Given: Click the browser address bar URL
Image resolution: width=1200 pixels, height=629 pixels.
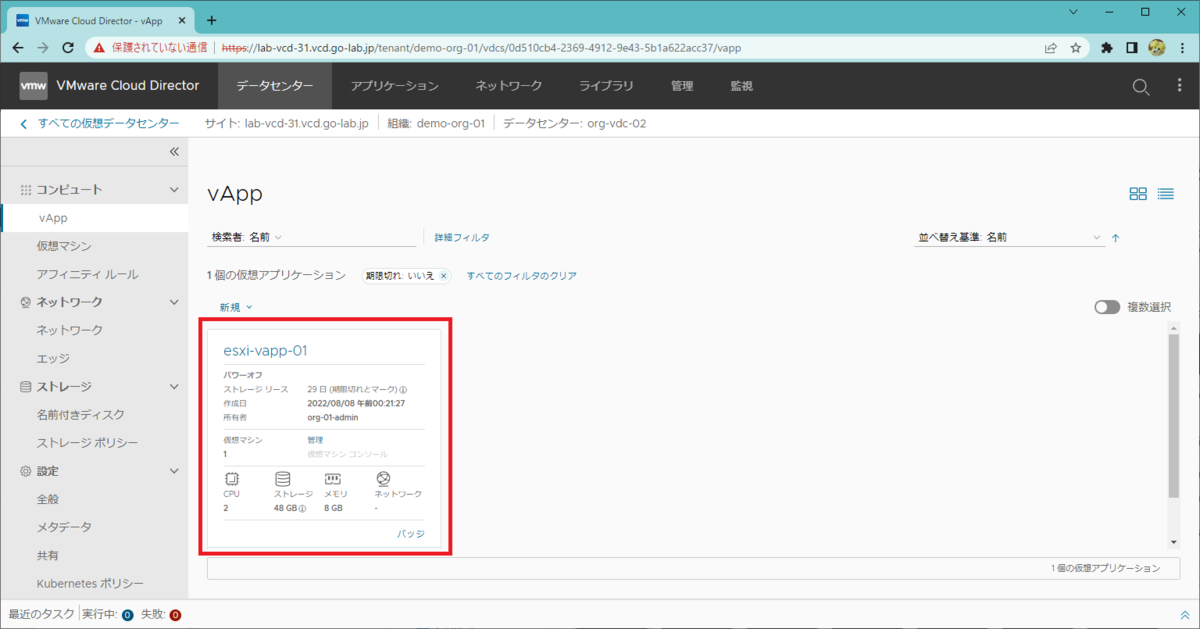Looking at the screenshot, I should pyautogui.click(x=480, y=47).
